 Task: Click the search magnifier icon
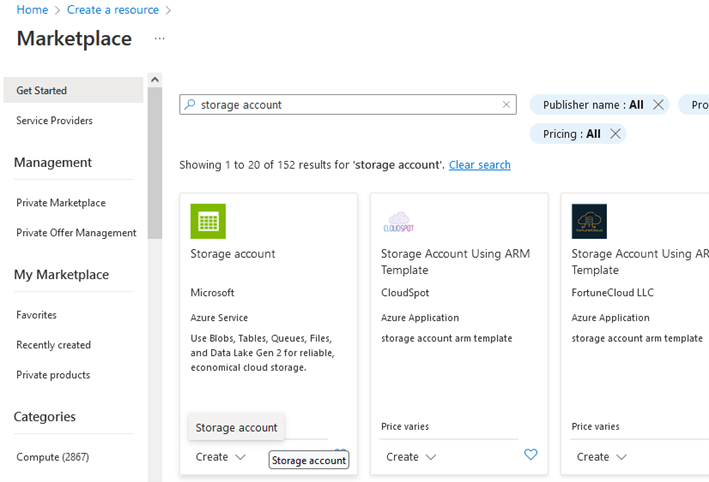click(190, 104)
